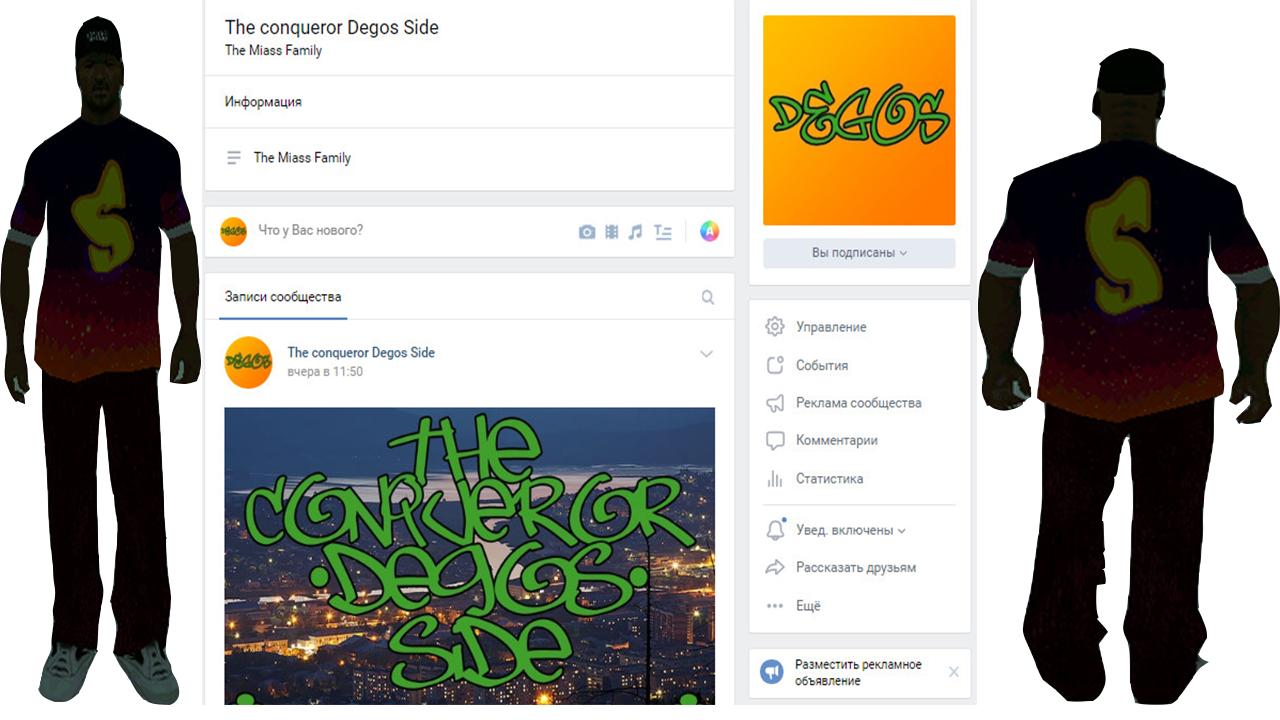1280x720 pixels.
Task: Open the colorful poster icon in post box
Action: [x=709, y=231]
